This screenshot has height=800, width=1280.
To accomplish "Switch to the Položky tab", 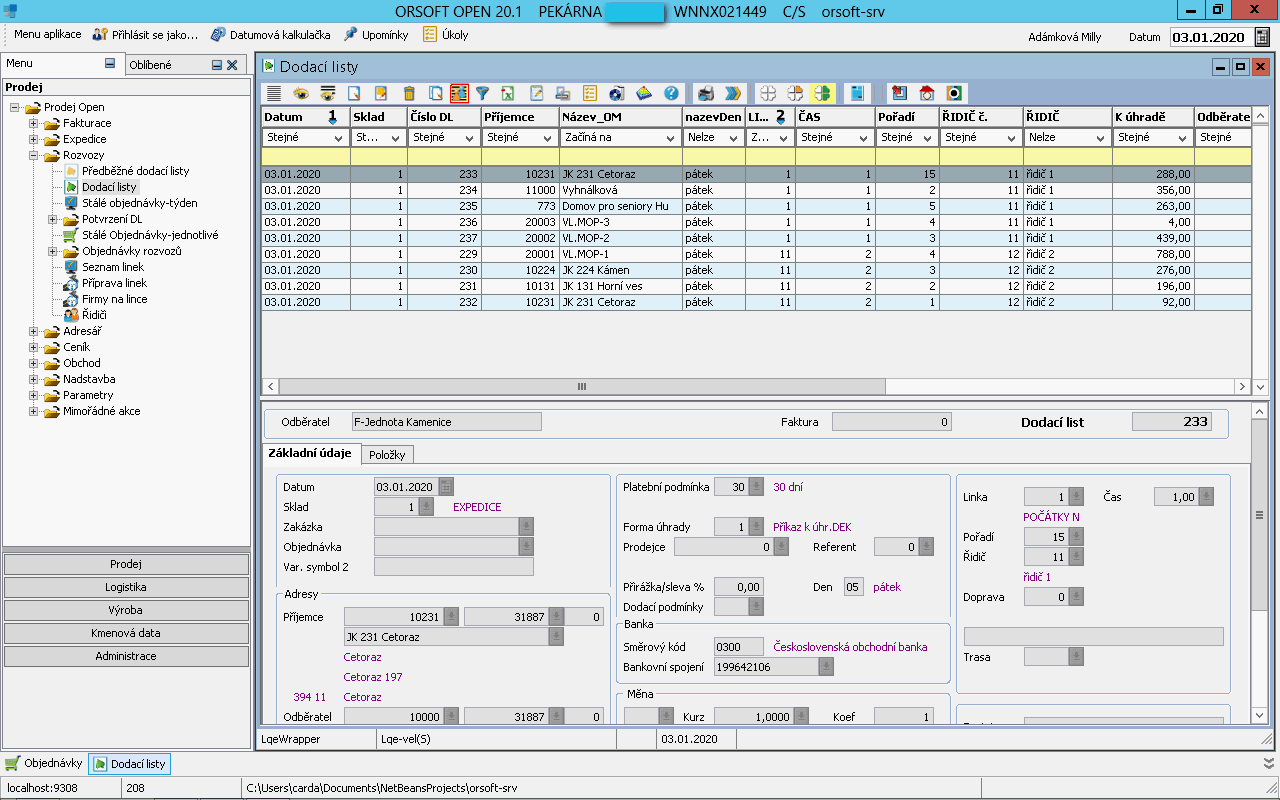I will 387,455.
